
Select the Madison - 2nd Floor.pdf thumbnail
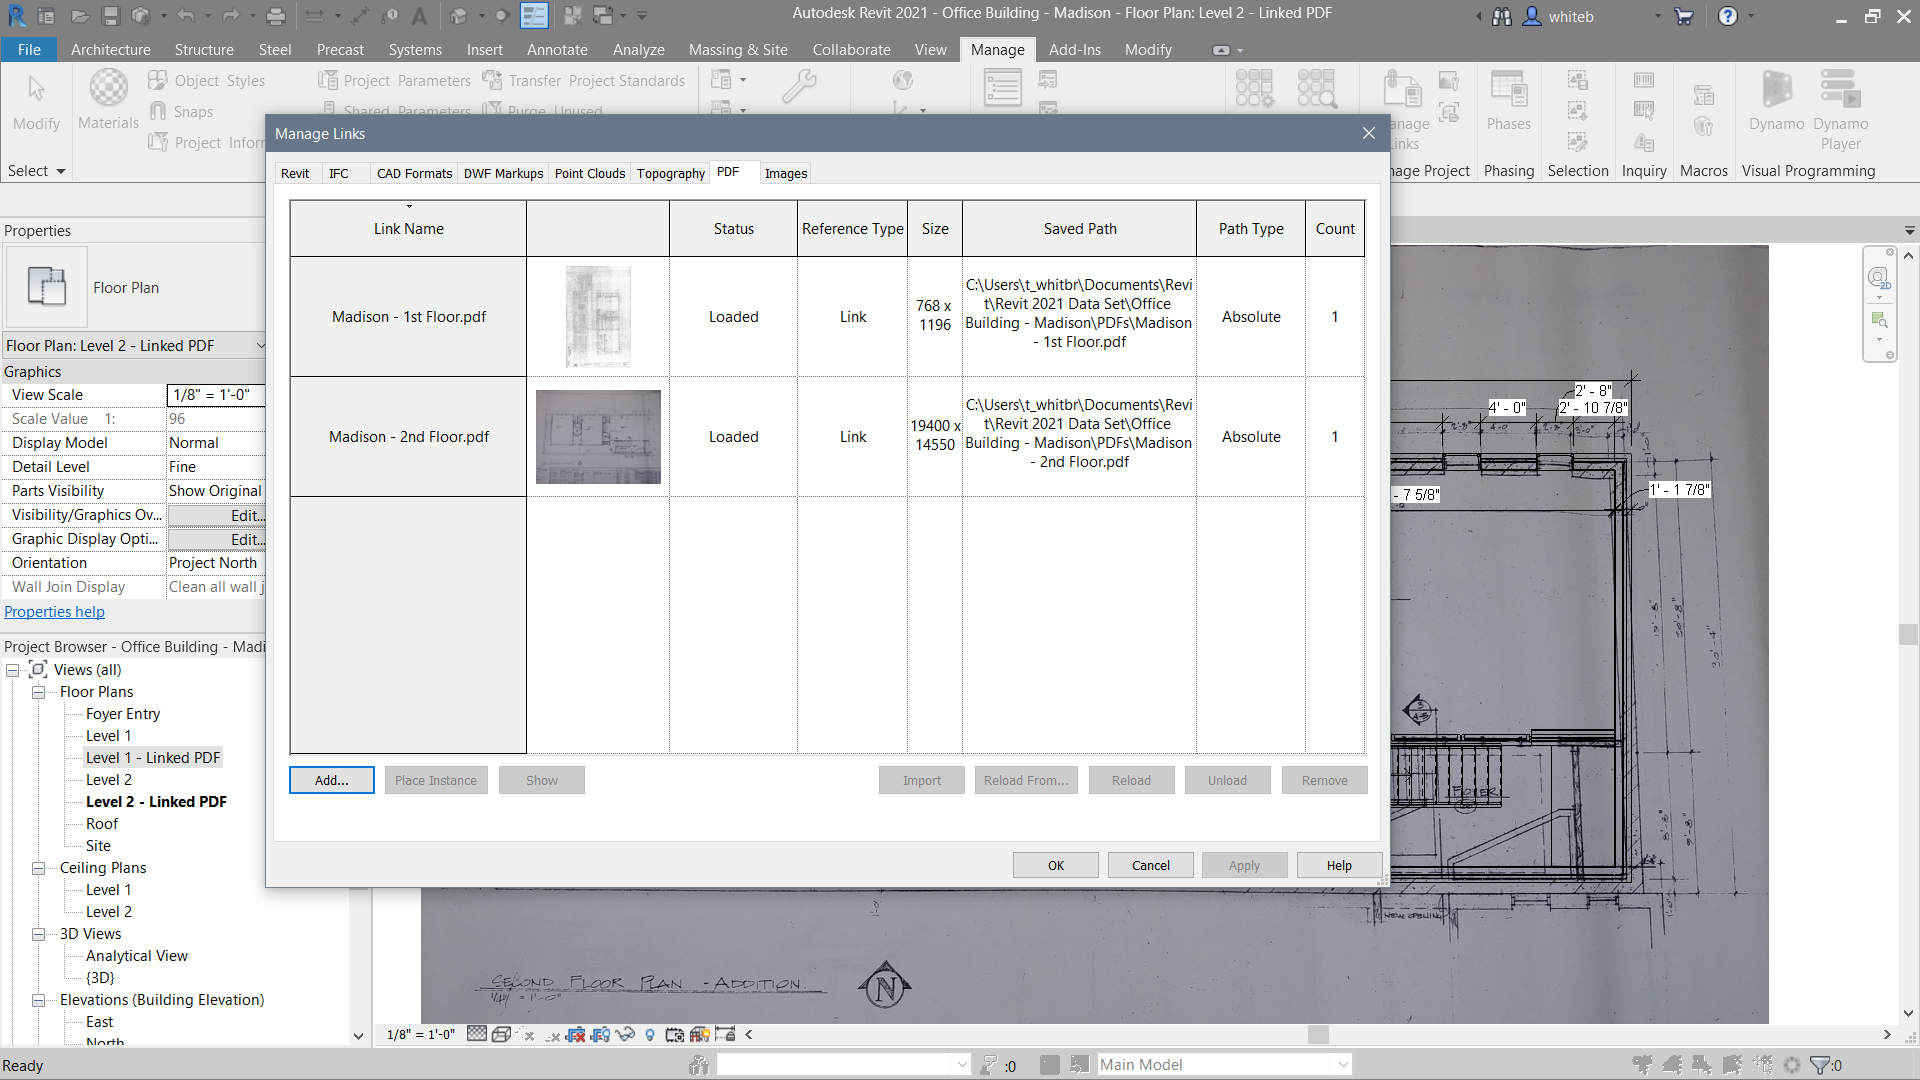point(598,437)
